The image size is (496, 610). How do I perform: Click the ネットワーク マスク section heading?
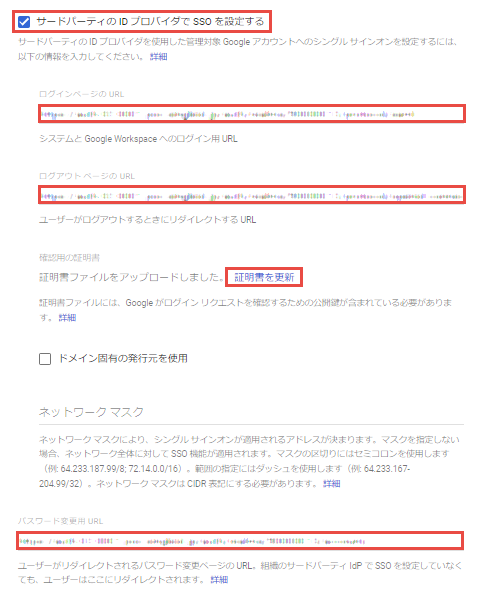[91, 412]
